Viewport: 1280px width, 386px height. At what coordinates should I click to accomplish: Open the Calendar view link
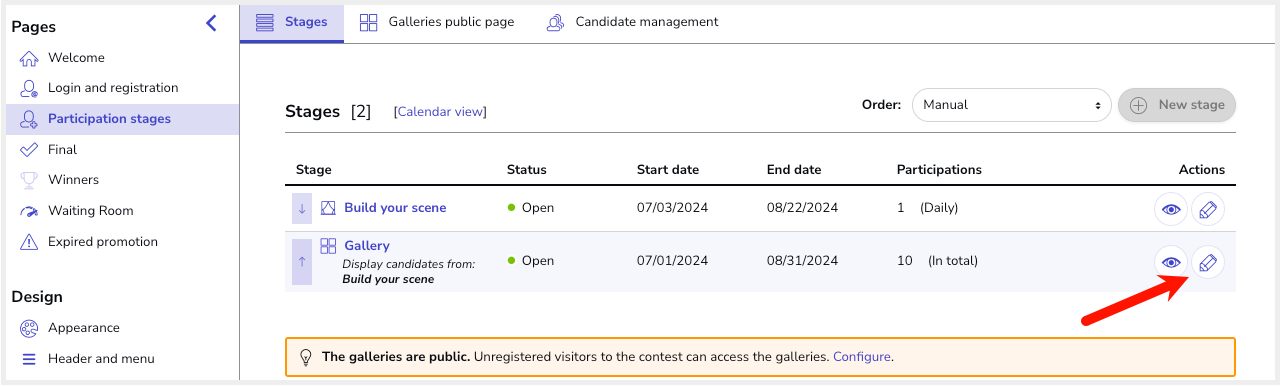[440, 112]
